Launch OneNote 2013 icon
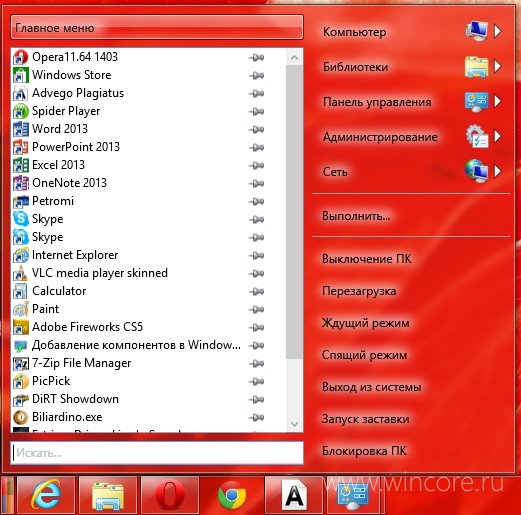 20,183
